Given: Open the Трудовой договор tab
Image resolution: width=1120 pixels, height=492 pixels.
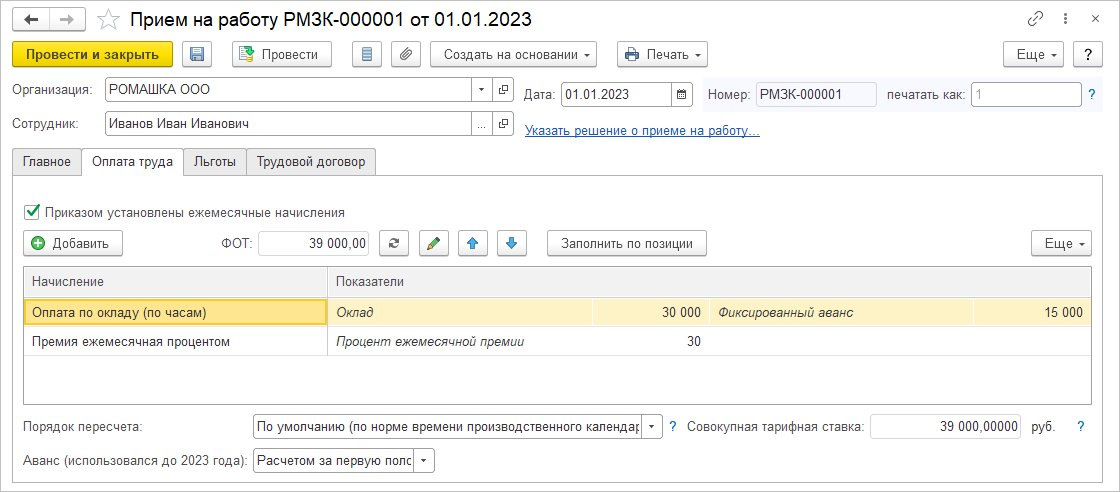Looking at the screenshot, I should coord(310,162).
